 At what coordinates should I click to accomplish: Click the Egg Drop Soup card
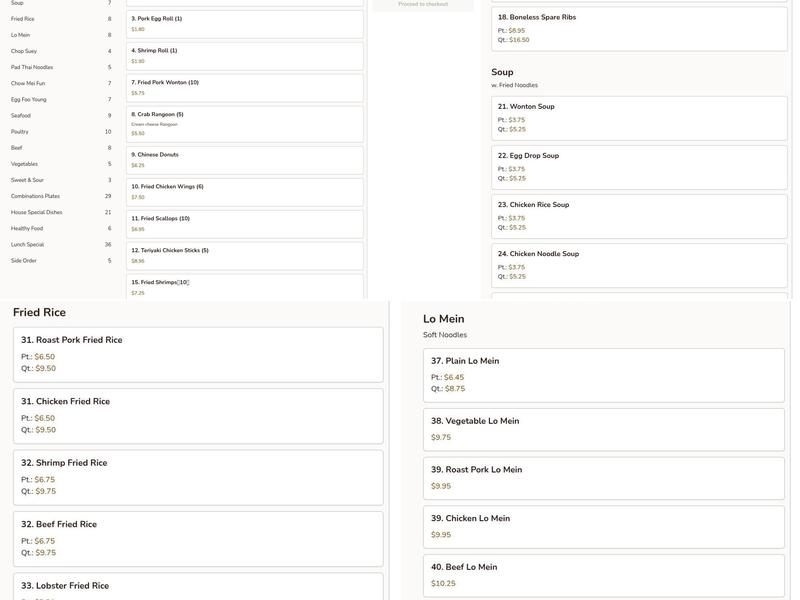(639, 166)
